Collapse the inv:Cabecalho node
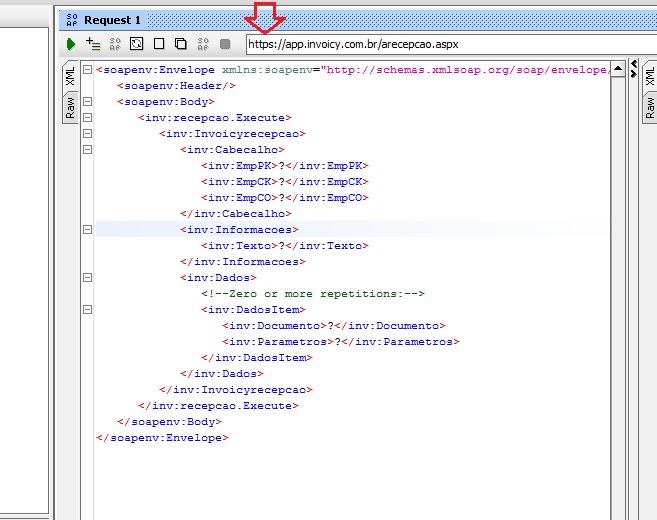Viewport: 657px width, 520px height. [88, 150]
